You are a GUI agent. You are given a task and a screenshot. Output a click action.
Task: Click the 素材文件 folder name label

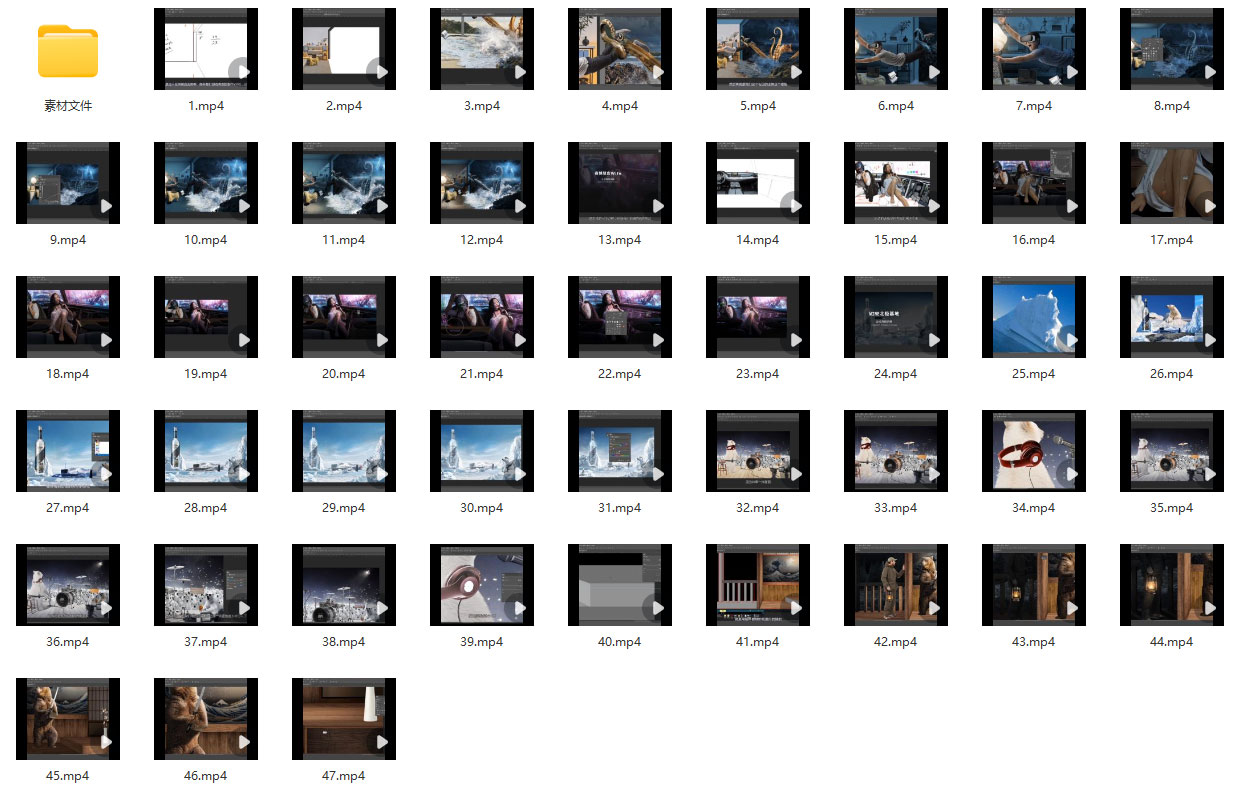pyautogui.click(x=68, y=106)
